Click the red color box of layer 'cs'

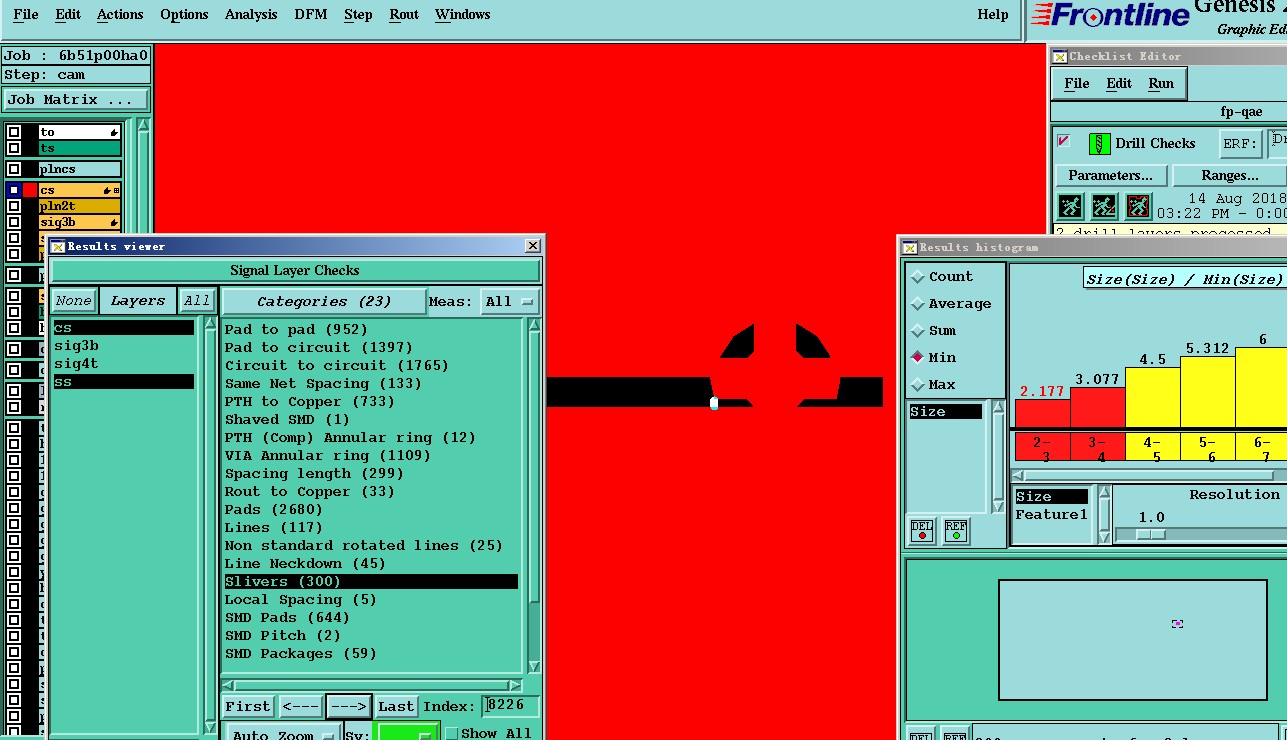pos(30,190)
